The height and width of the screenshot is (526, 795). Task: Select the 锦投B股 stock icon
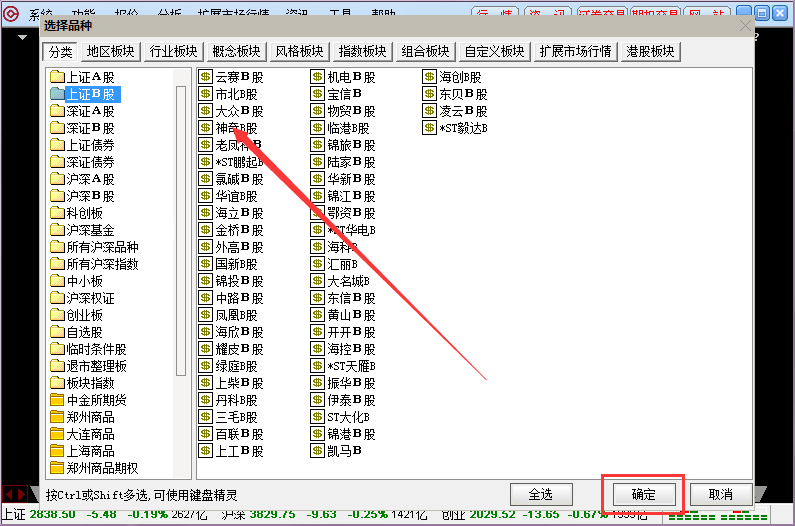[205, 281]
